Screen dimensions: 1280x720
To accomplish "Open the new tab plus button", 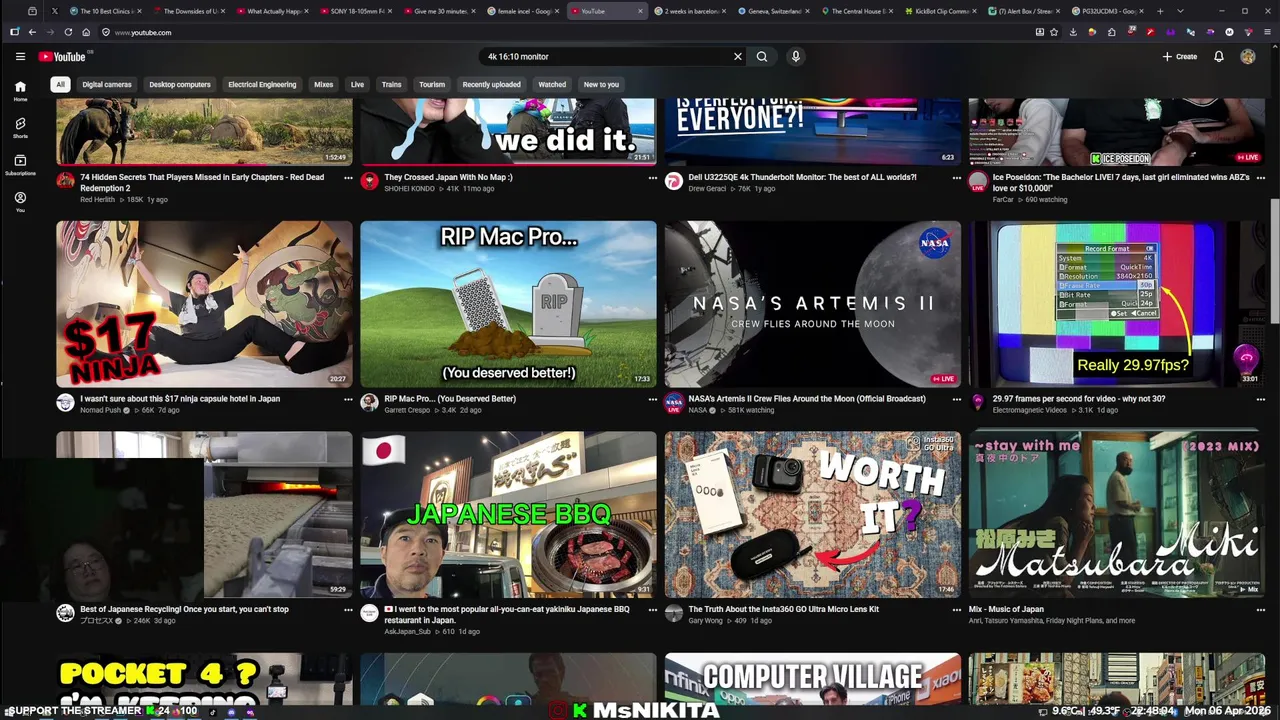I will pyautogui.click(x=1160, y=11).
